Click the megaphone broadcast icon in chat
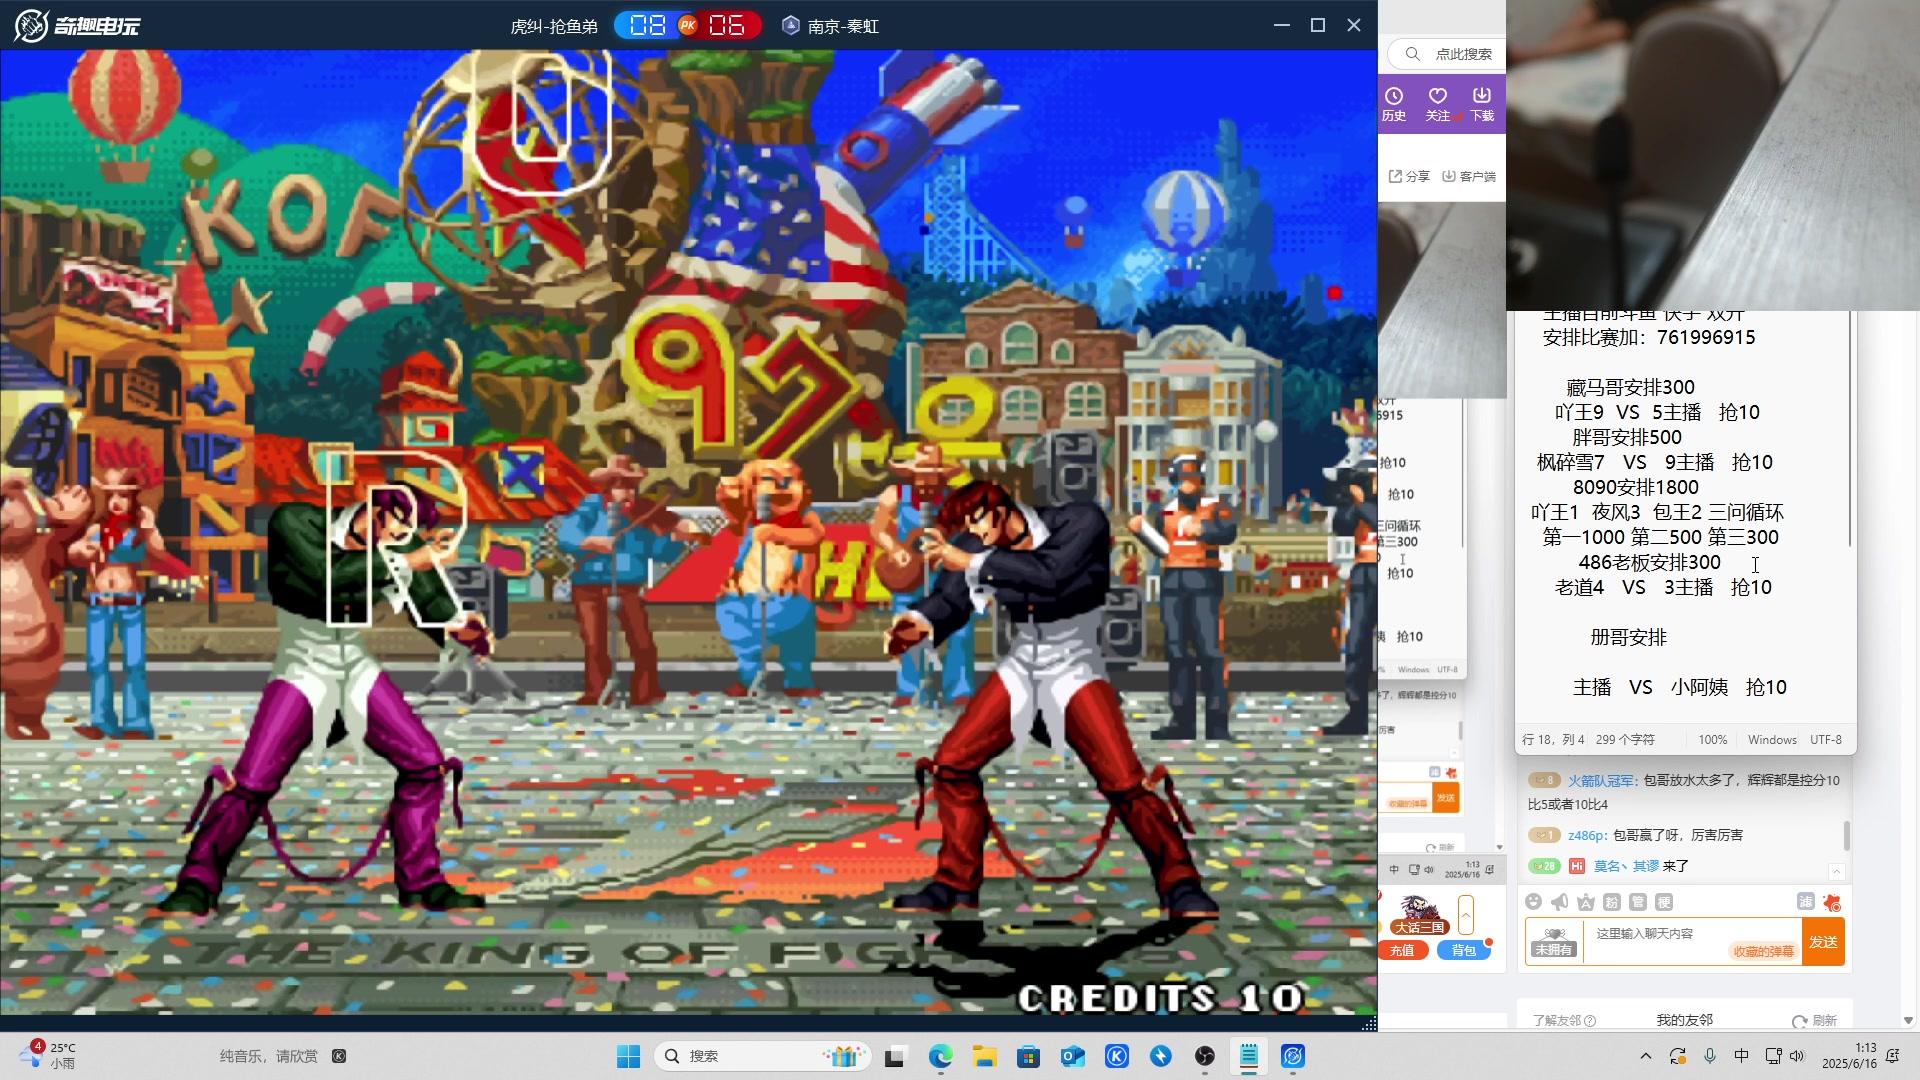 (1560, 902)
